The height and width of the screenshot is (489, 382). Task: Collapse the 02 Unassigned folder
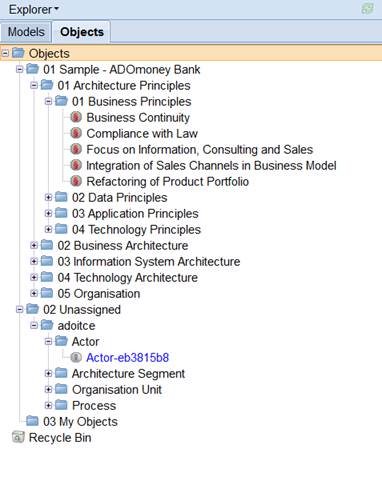(x=19, y=309)
